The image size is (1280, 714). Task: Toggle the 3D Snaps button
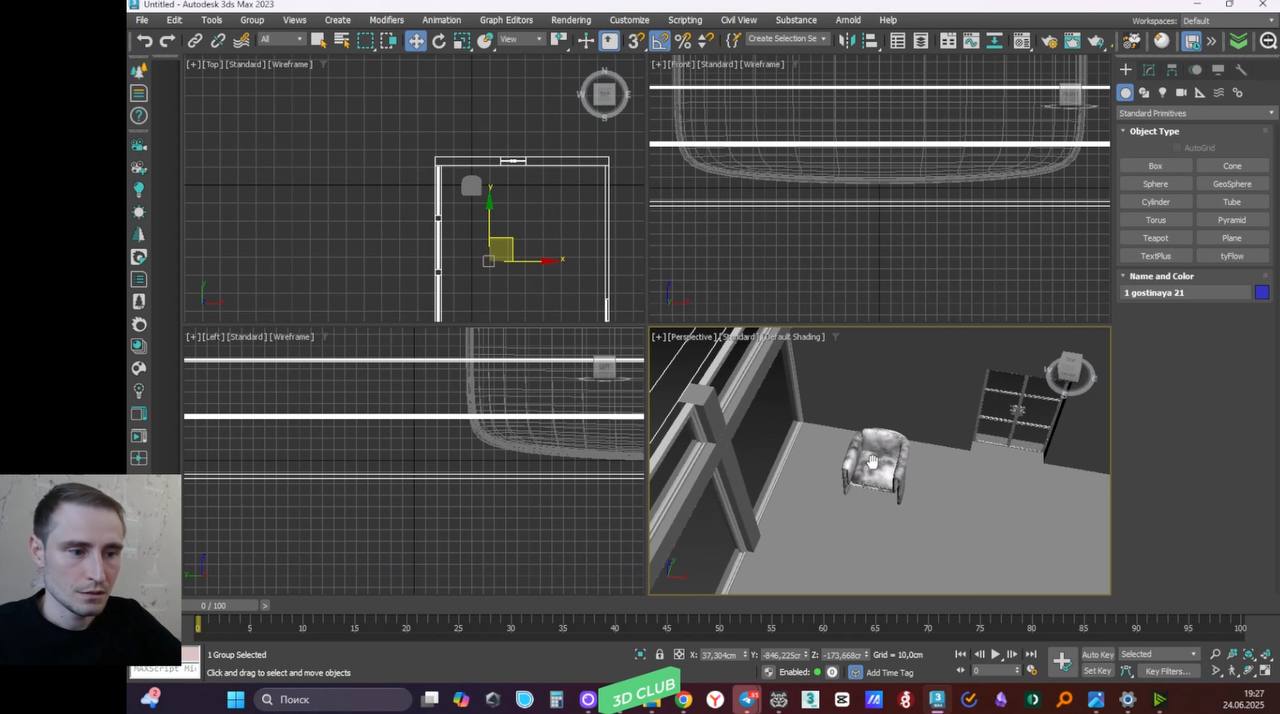pos(636,40)
